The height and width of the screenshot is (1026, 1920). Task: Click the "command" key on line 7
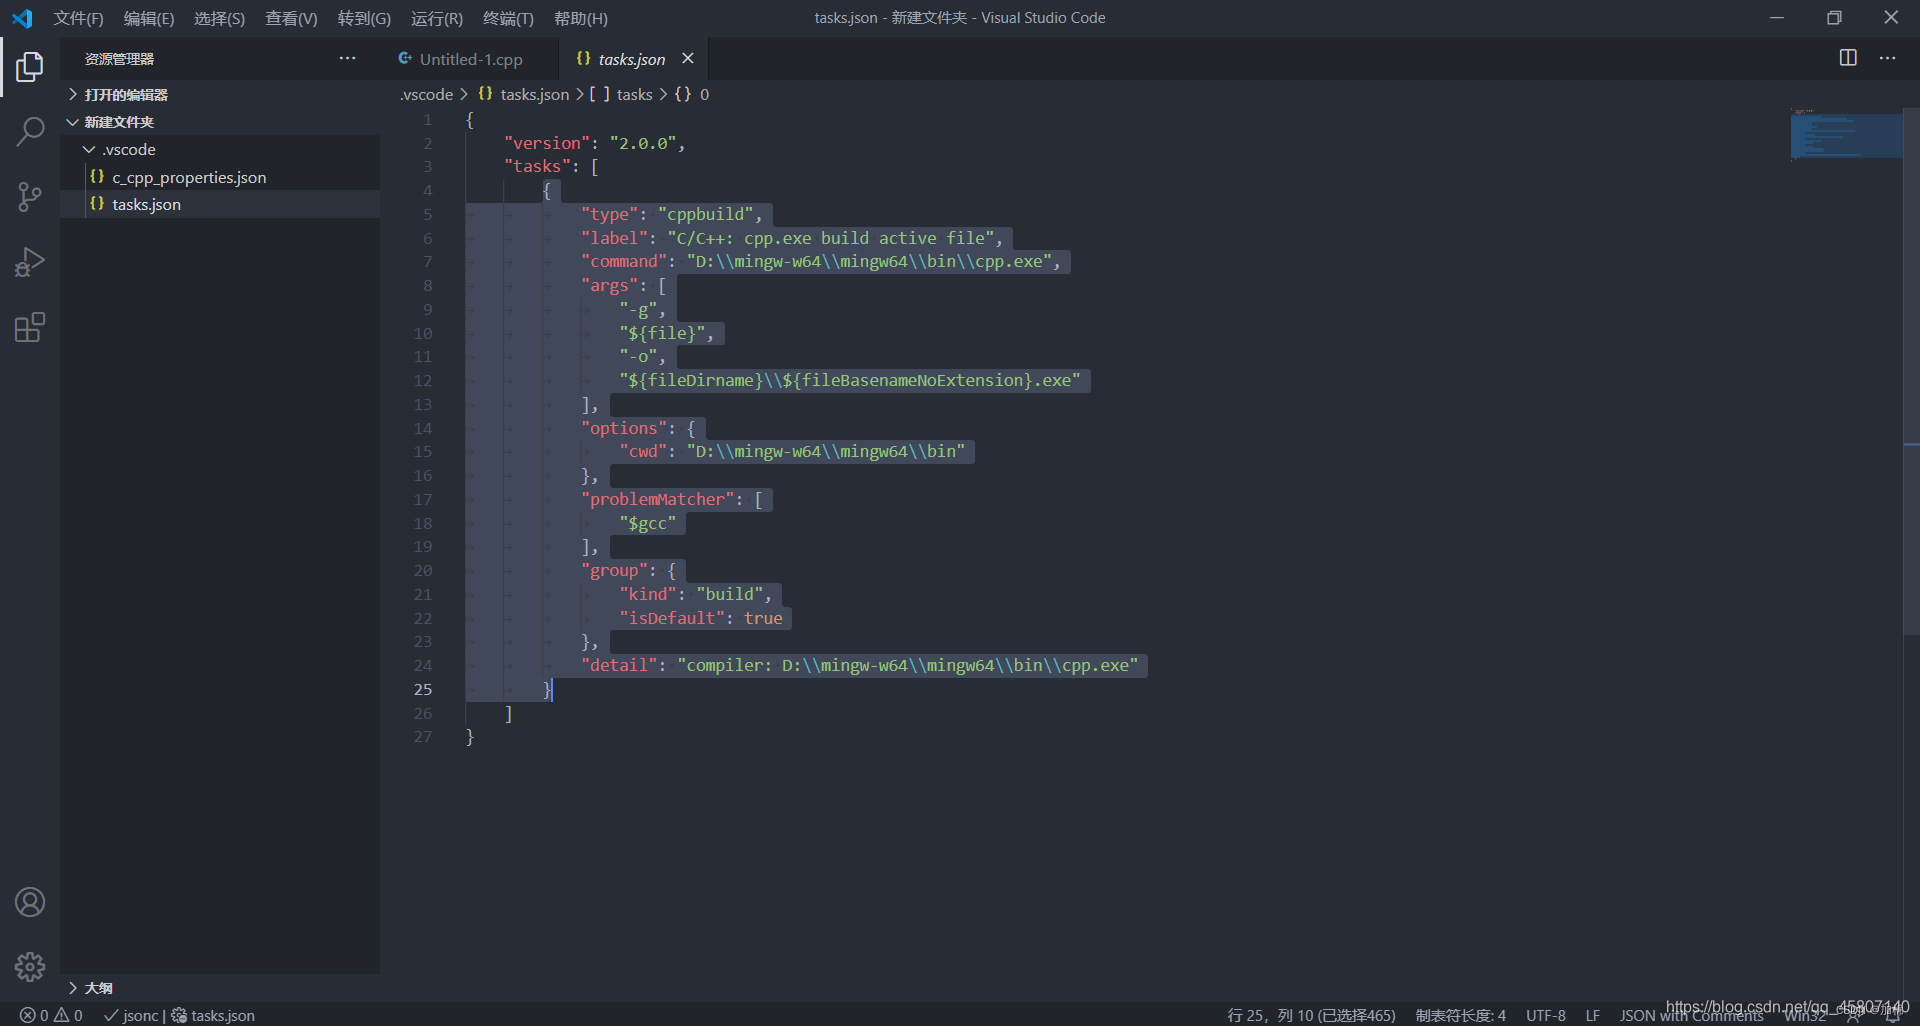click(624, 261)
